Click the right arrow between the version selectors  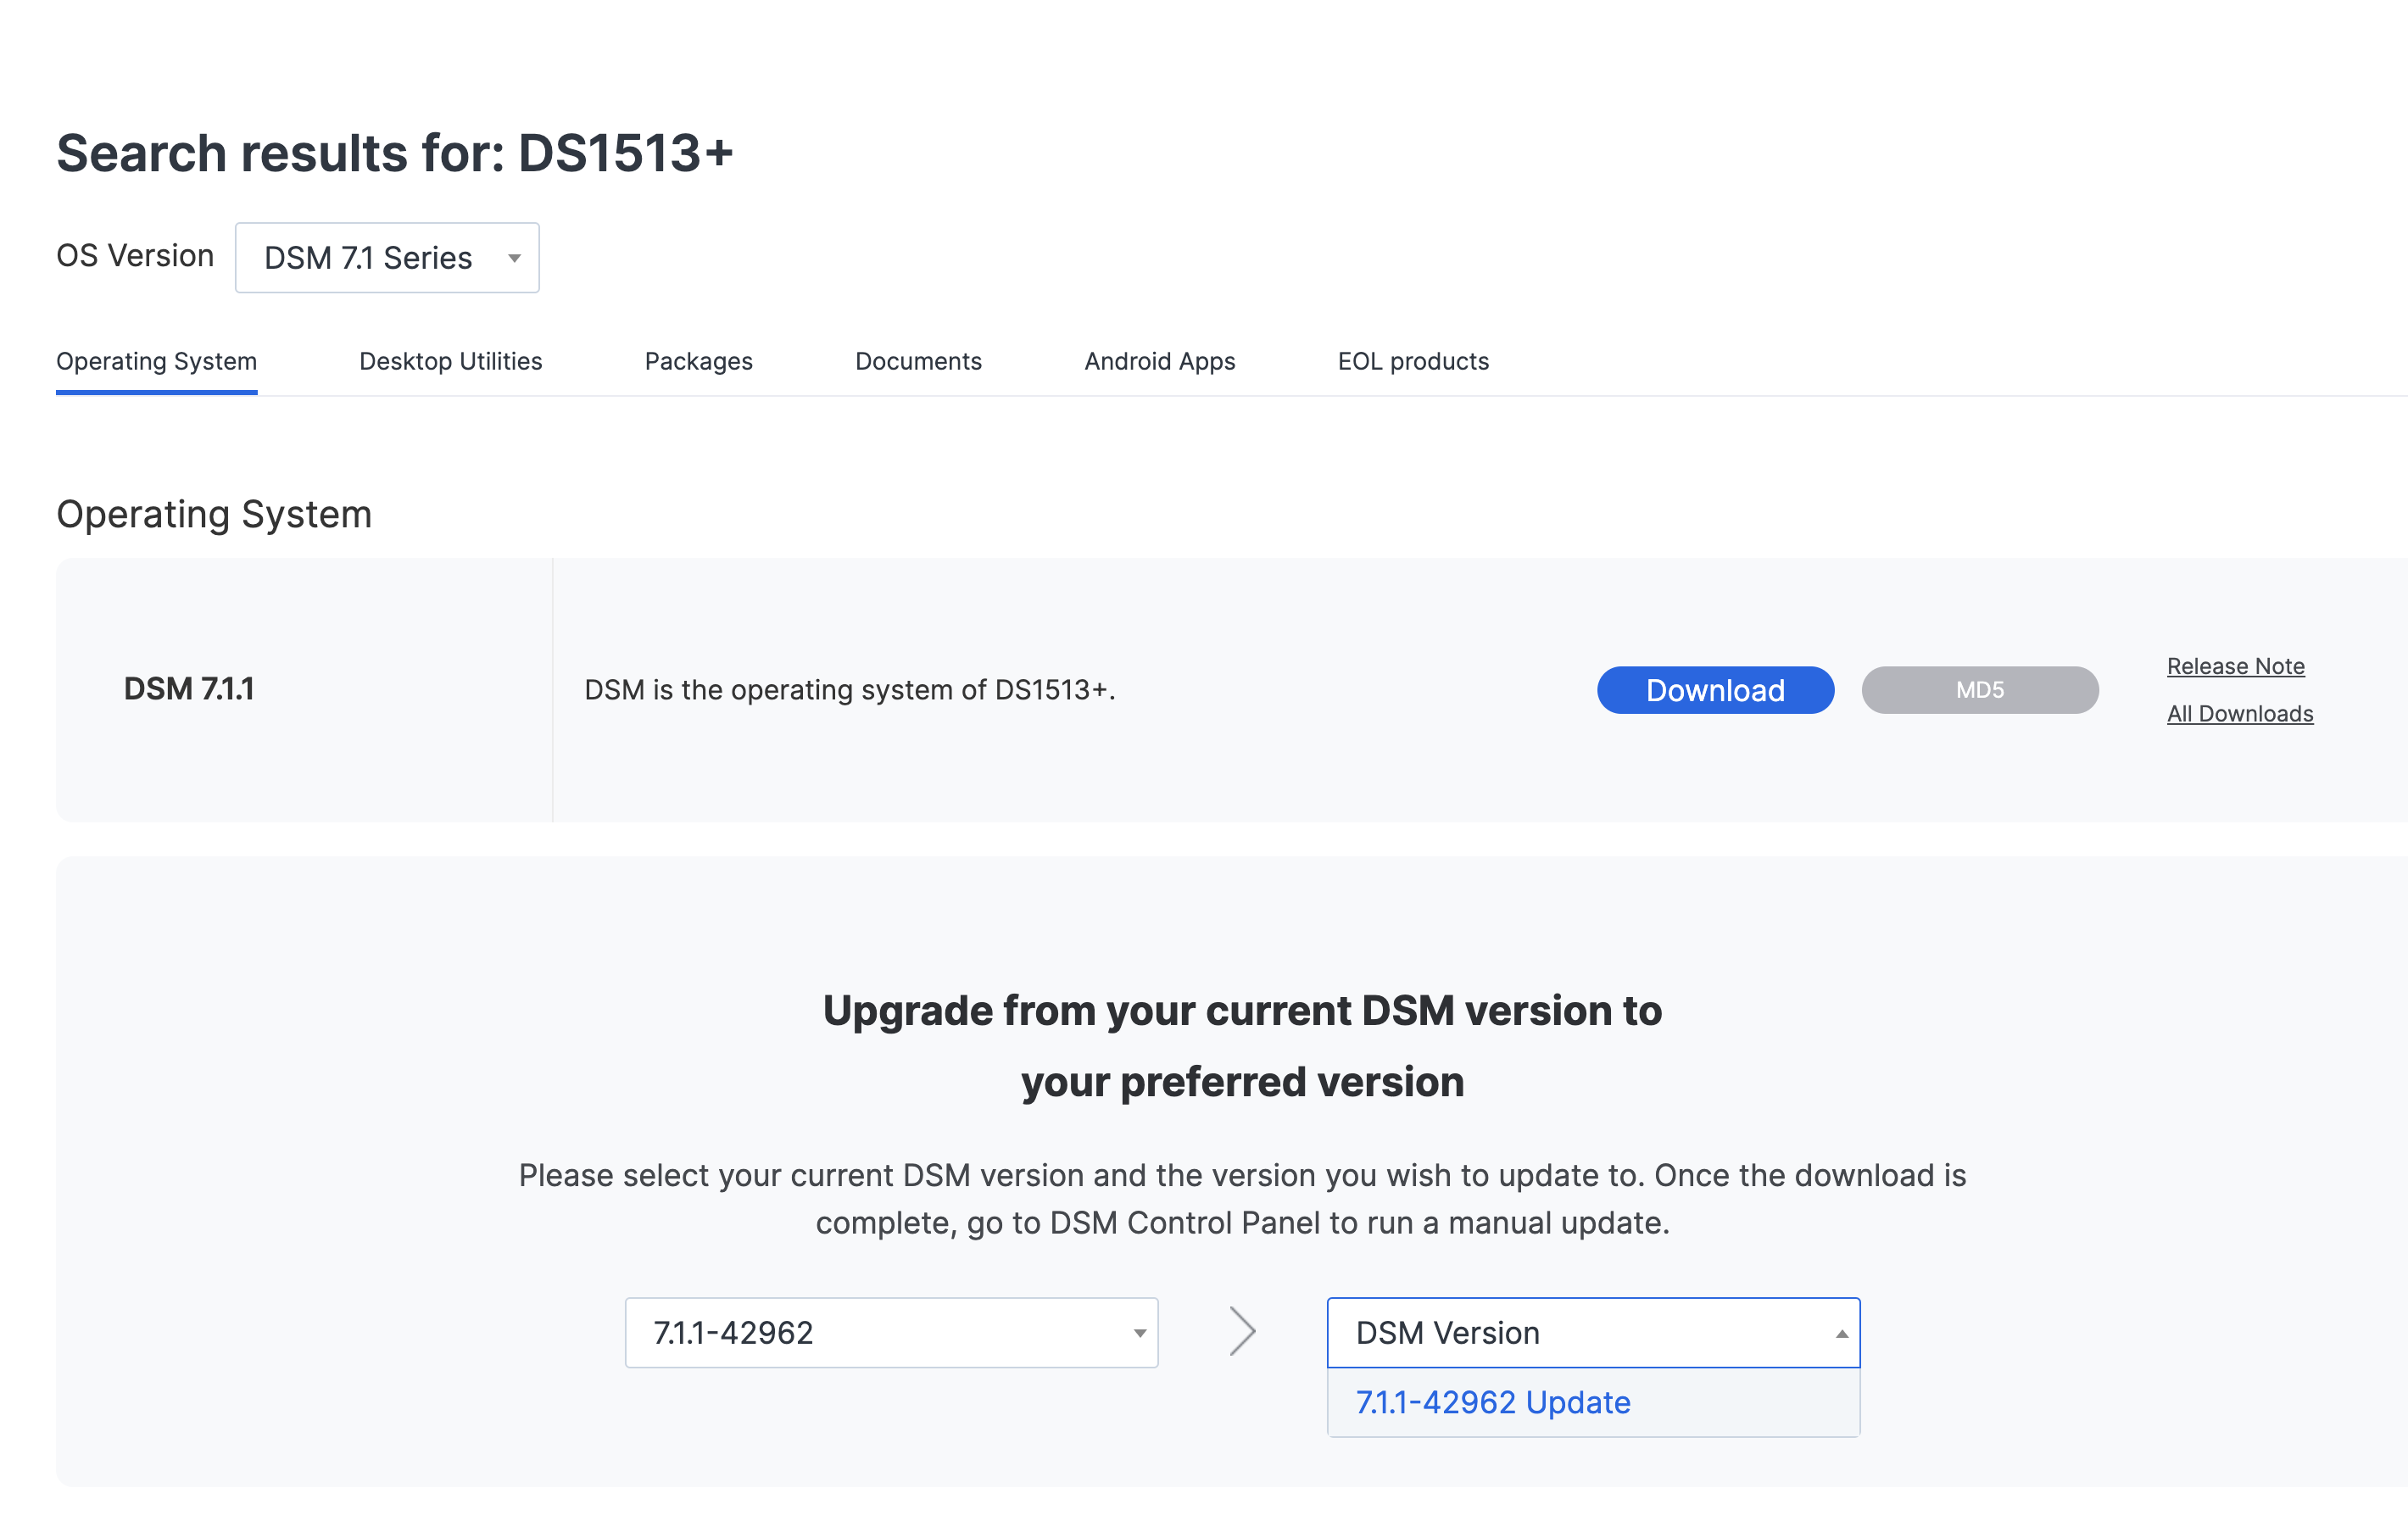click(1242, 1331)
